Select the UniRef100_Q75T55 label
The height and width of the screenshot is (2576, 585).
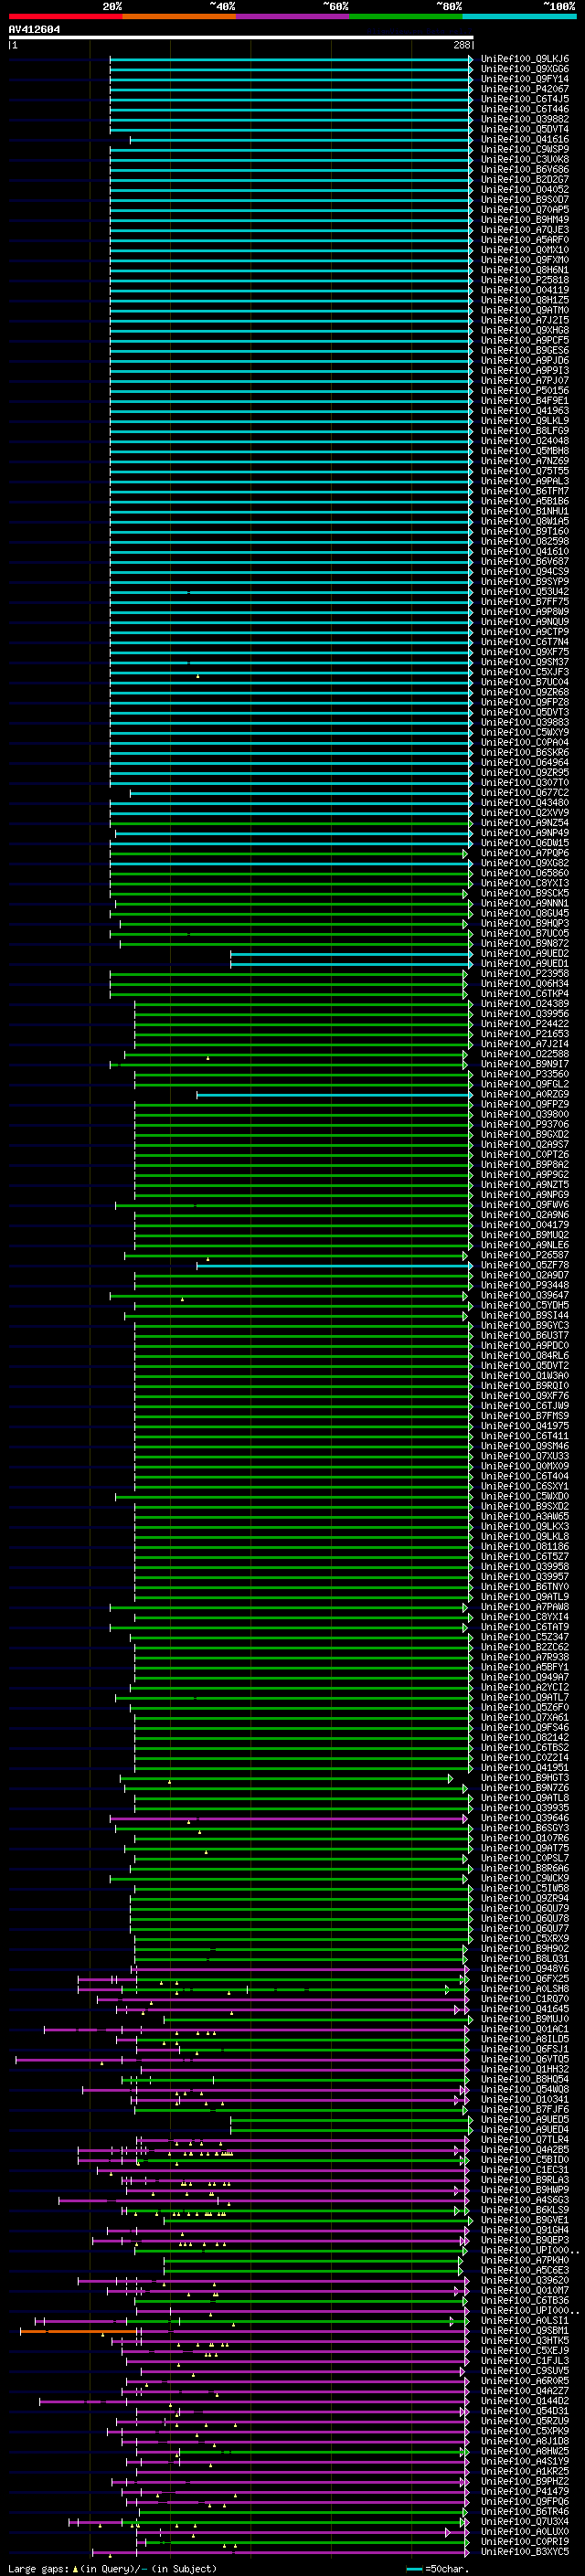pos(525,472)
